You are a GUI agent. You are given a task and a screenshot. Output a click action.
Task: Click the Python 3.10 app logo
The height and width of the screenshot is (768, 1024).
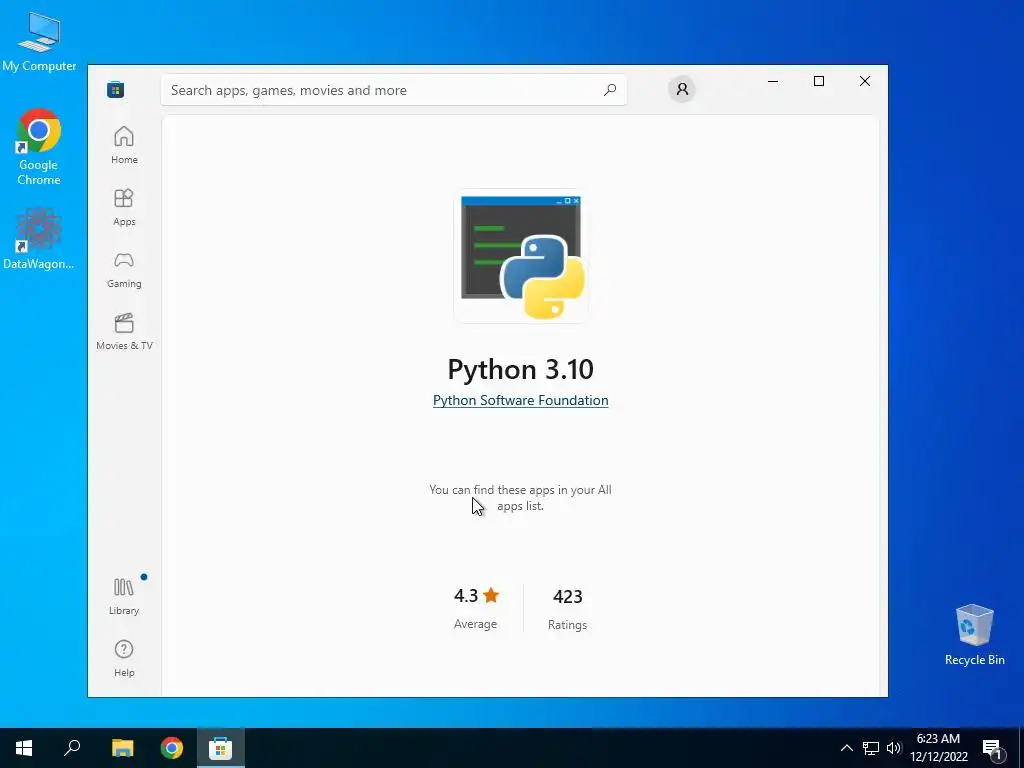coord(521,257)
